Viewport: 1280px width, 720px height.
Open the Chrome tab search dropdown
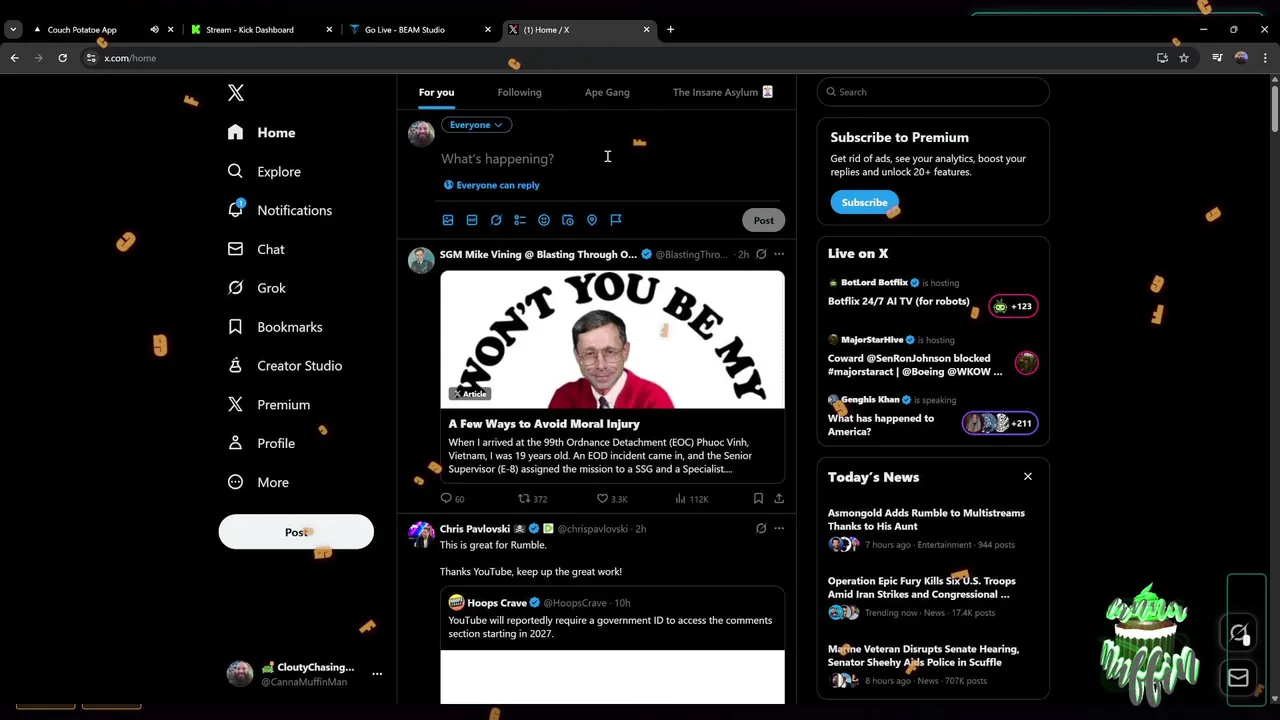(13, 29)
